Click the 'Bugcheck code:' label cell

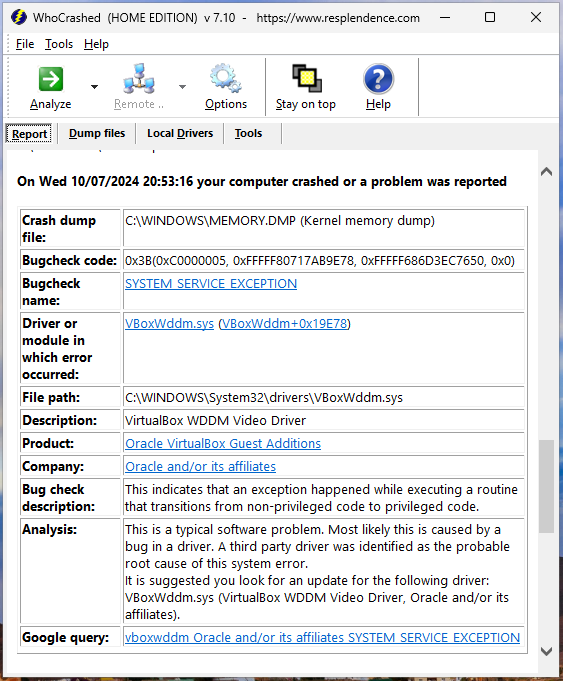point(70,261)
